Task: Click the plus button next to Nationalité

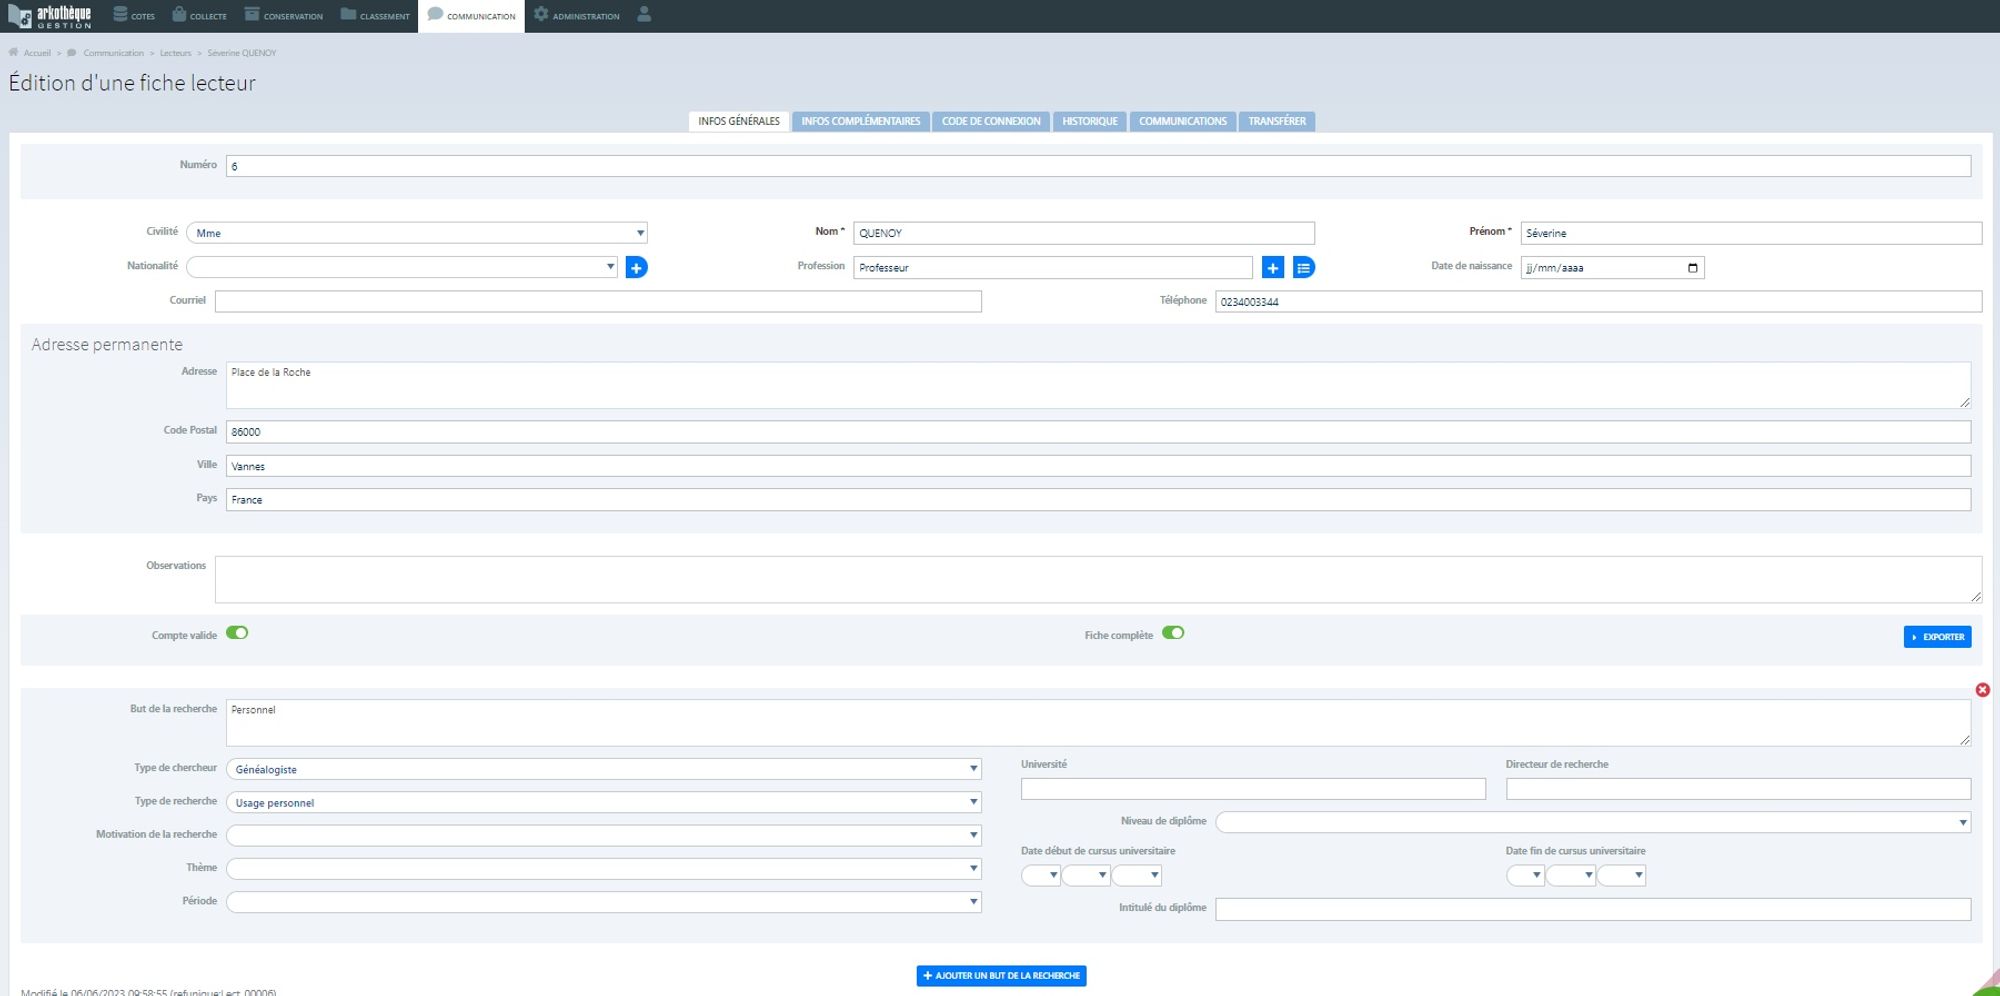Action: (x=636, y=268)
